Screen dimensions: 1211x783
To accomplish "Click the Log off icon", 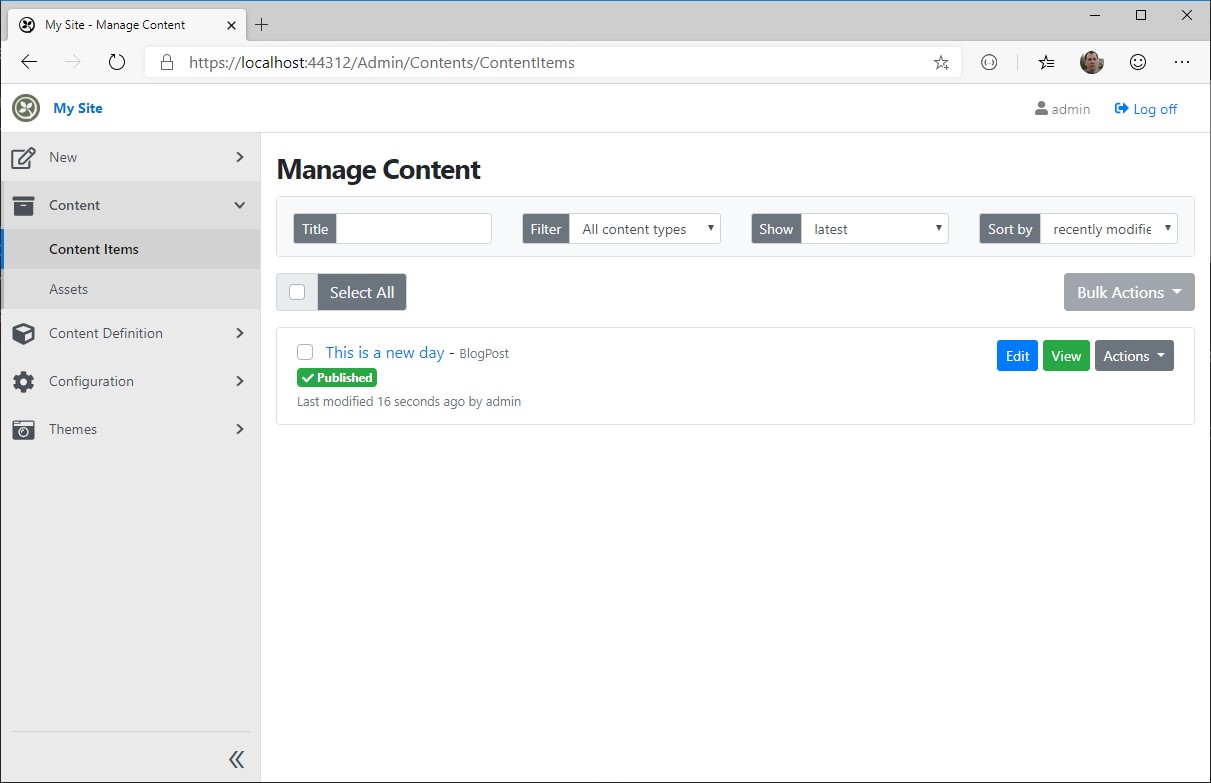I will pos(1119,108).
